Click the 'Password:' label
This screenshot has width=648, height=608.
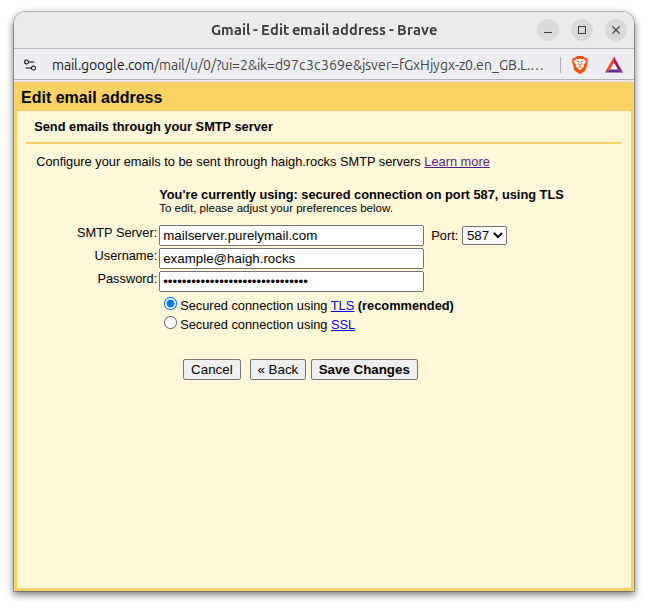coord(127,279)
